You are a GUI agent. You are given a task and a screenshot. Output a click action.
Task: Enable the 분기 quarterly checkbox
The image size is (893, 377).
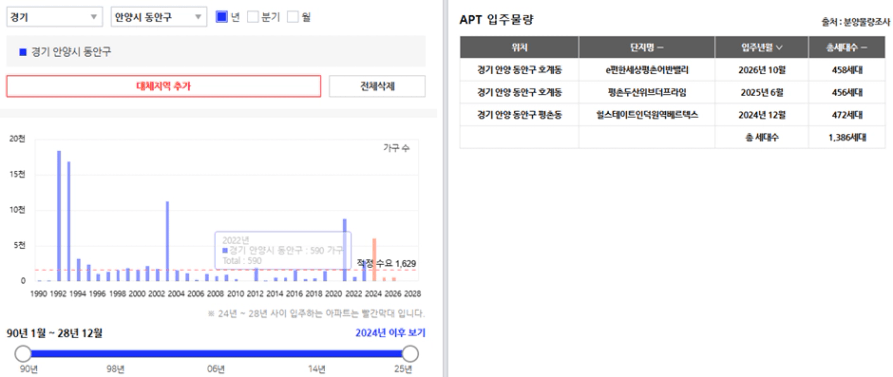coord(253,17)
